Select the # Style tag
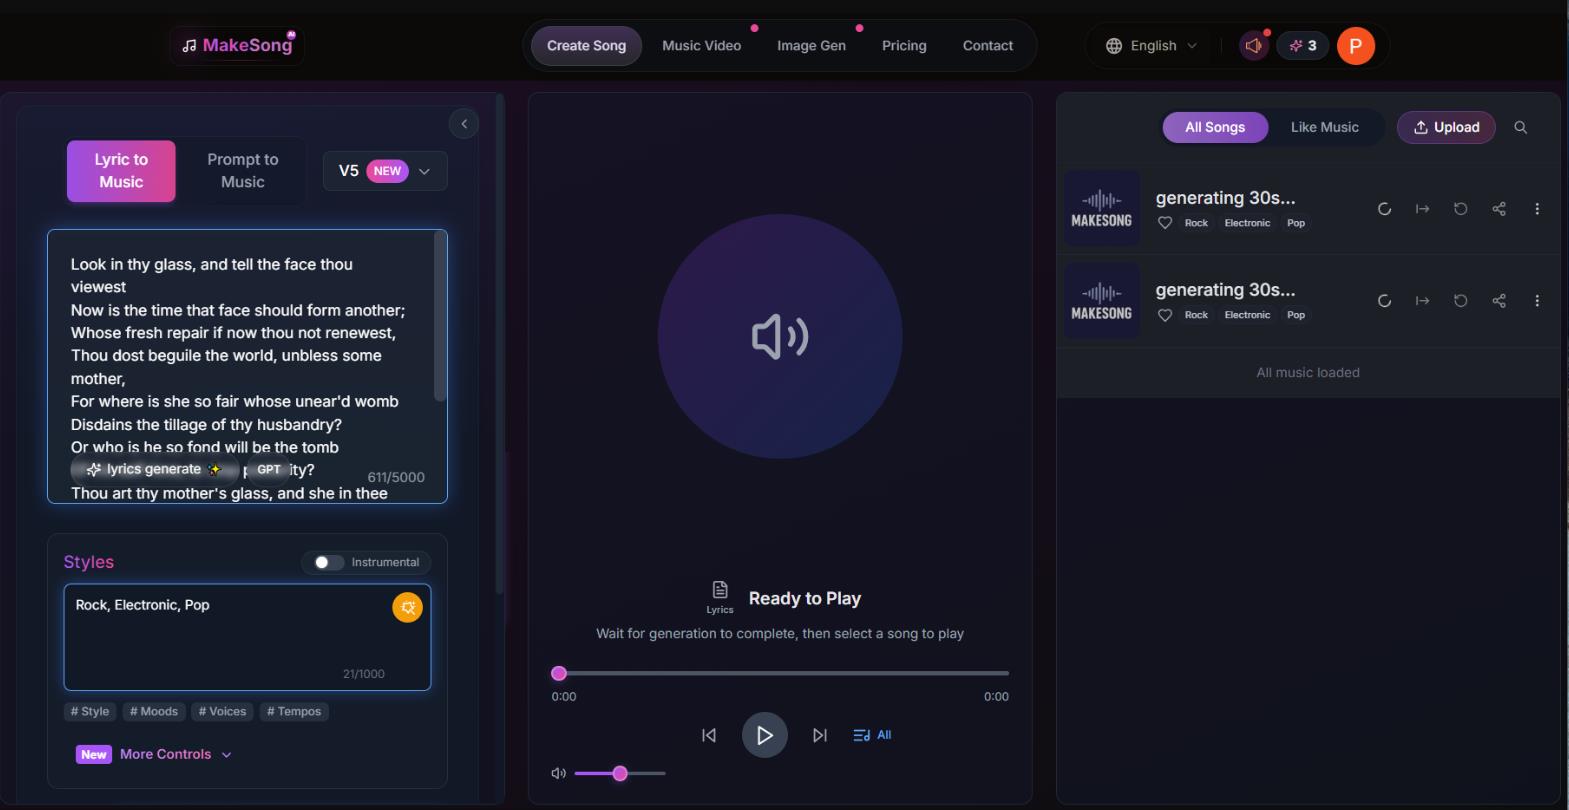 90,712
